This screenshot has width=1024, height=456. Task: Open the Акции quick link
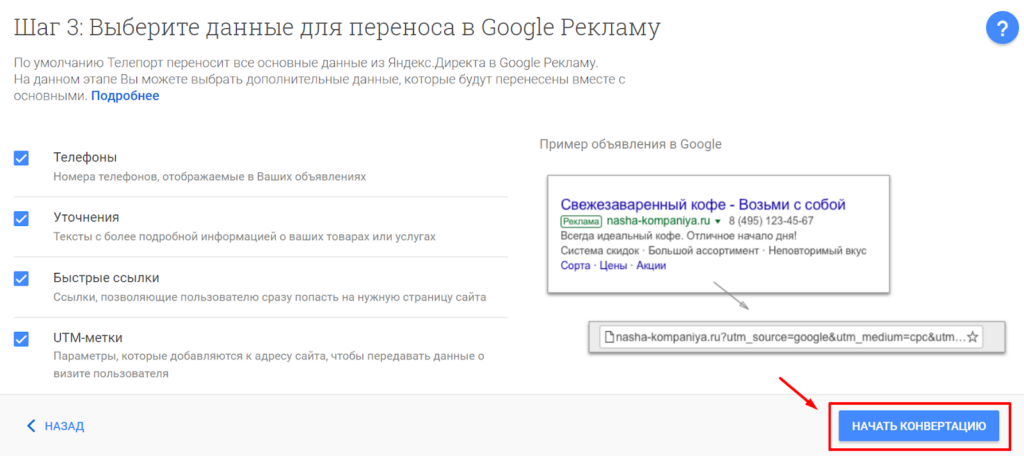651,266
